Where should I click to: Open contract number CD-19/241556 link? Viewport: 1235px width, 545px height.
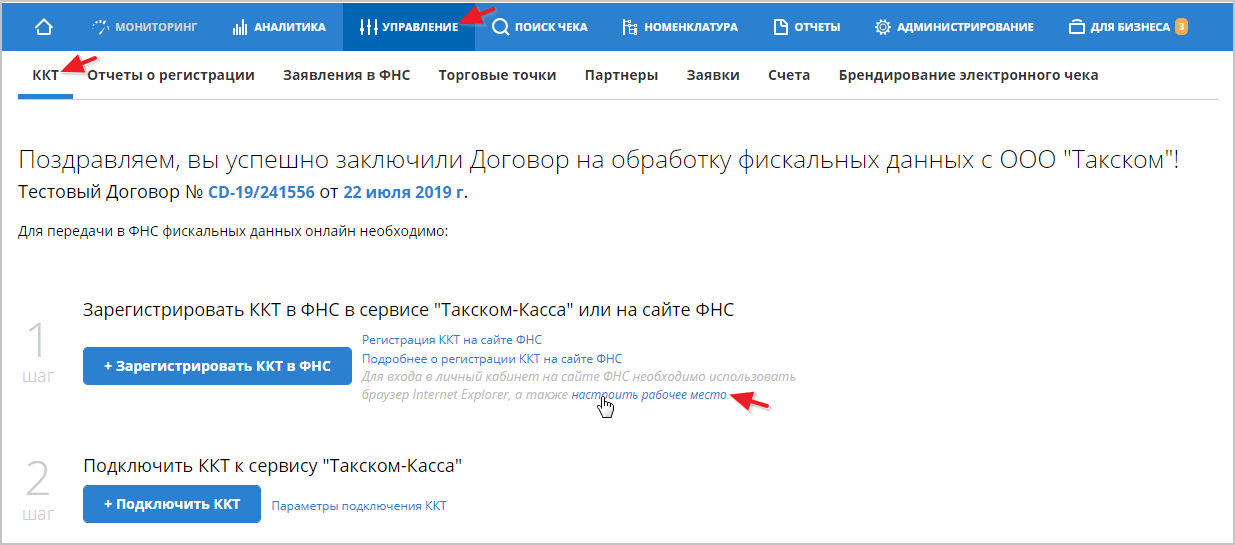261,192
